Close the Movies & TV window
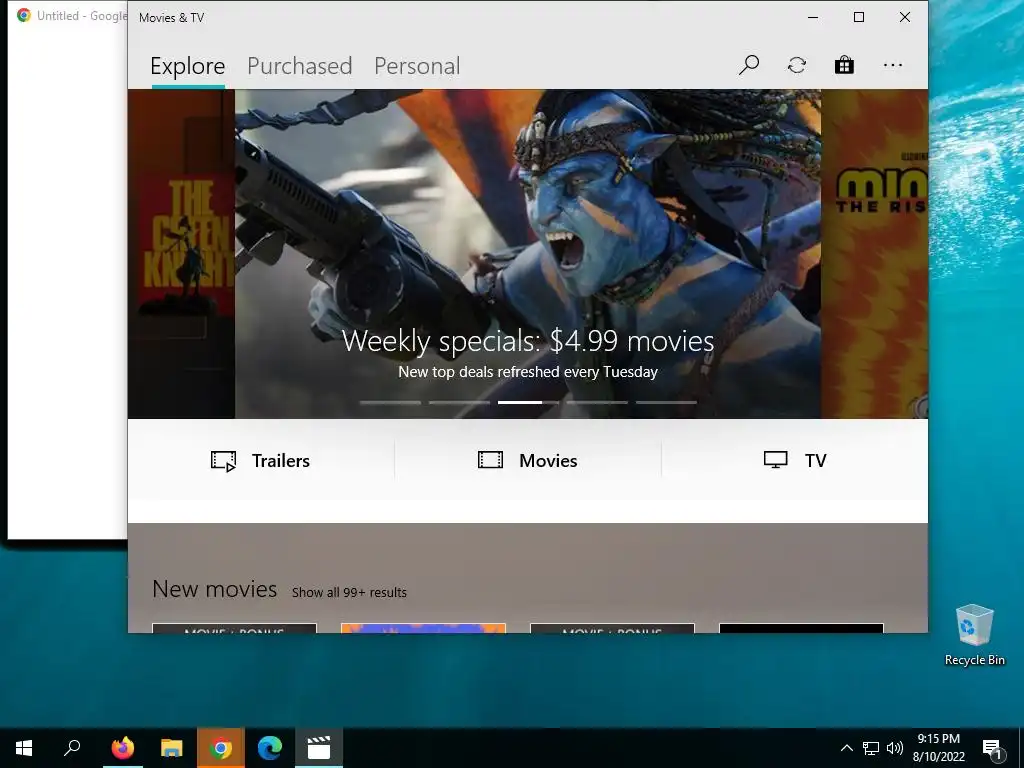This screenshot has width=1024, height=768. click(904, 17)
